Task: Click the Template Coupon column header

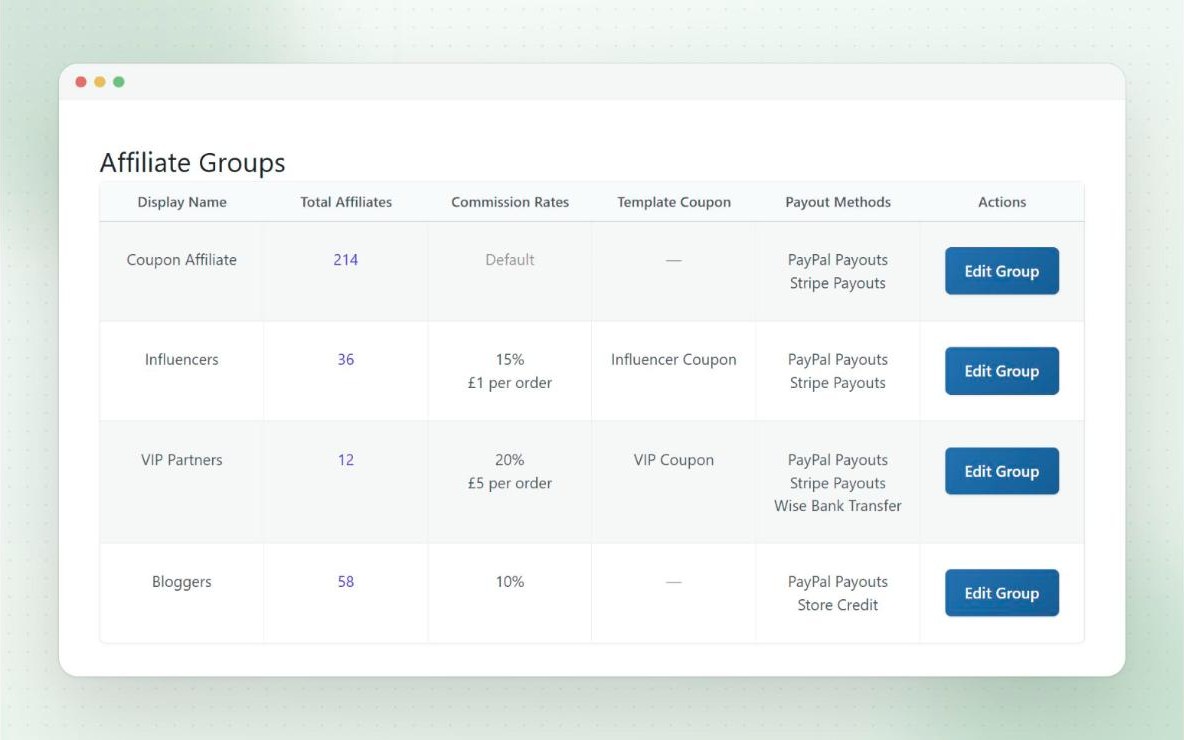Action: tap(674, 202)
